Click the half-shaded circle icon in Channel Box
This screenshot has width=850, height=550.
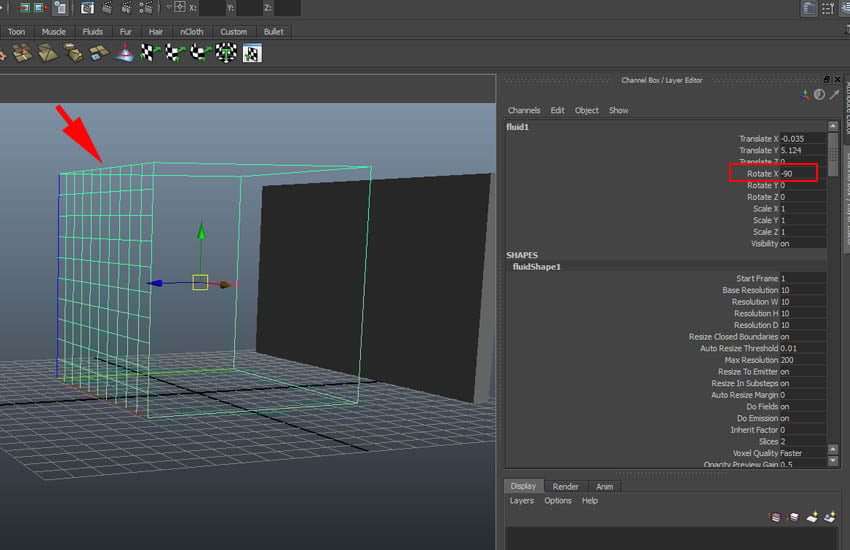click(820, 94)
